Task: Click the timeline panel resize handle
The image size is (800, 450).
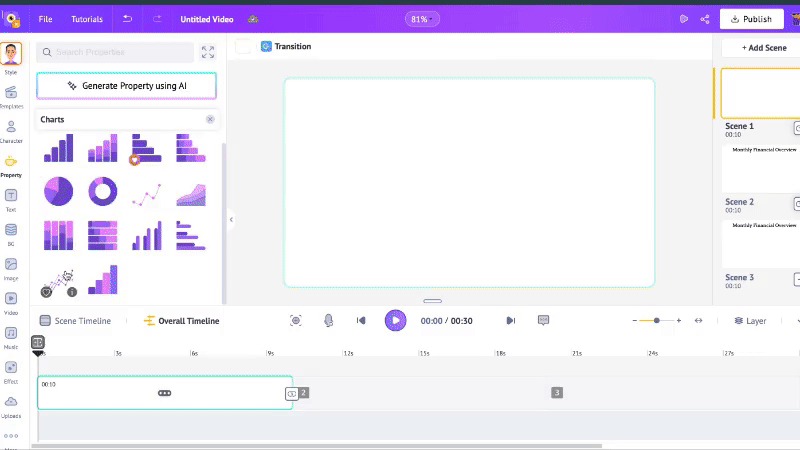Action: pyautogui.click(x=433, y=301)
